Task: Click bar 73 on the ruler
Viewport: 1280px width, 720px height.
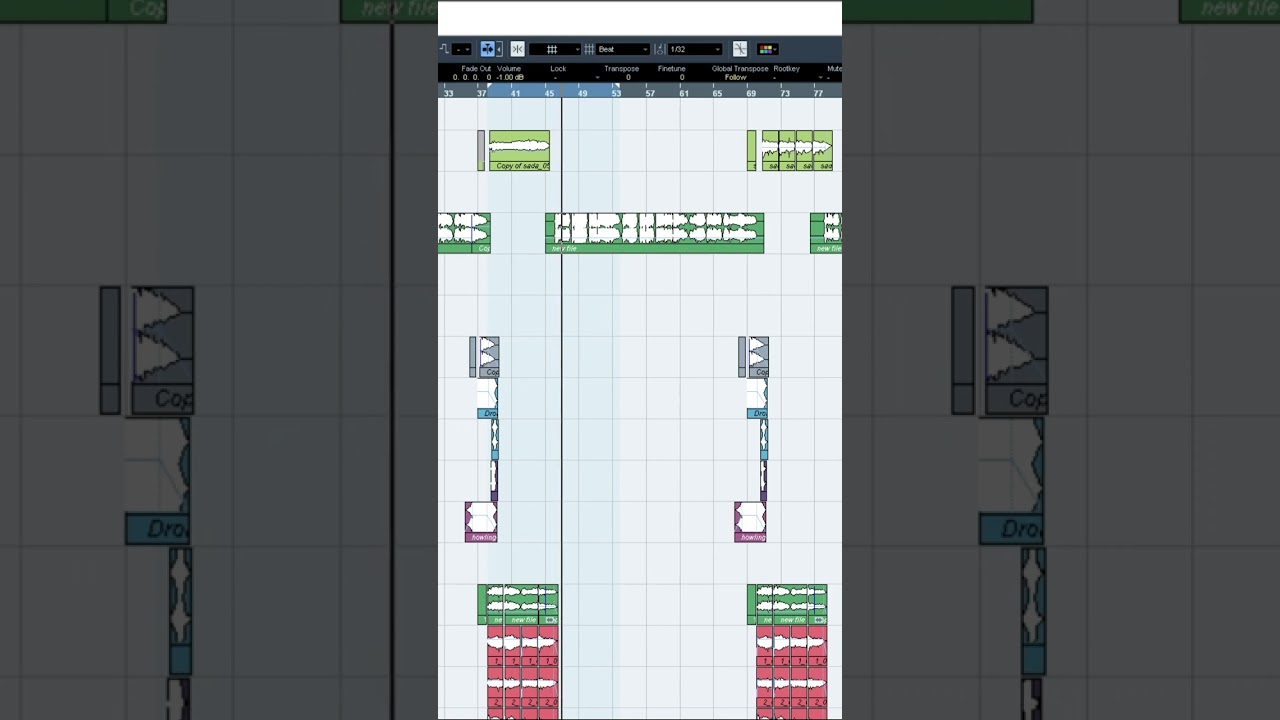Action: [785, 93]
